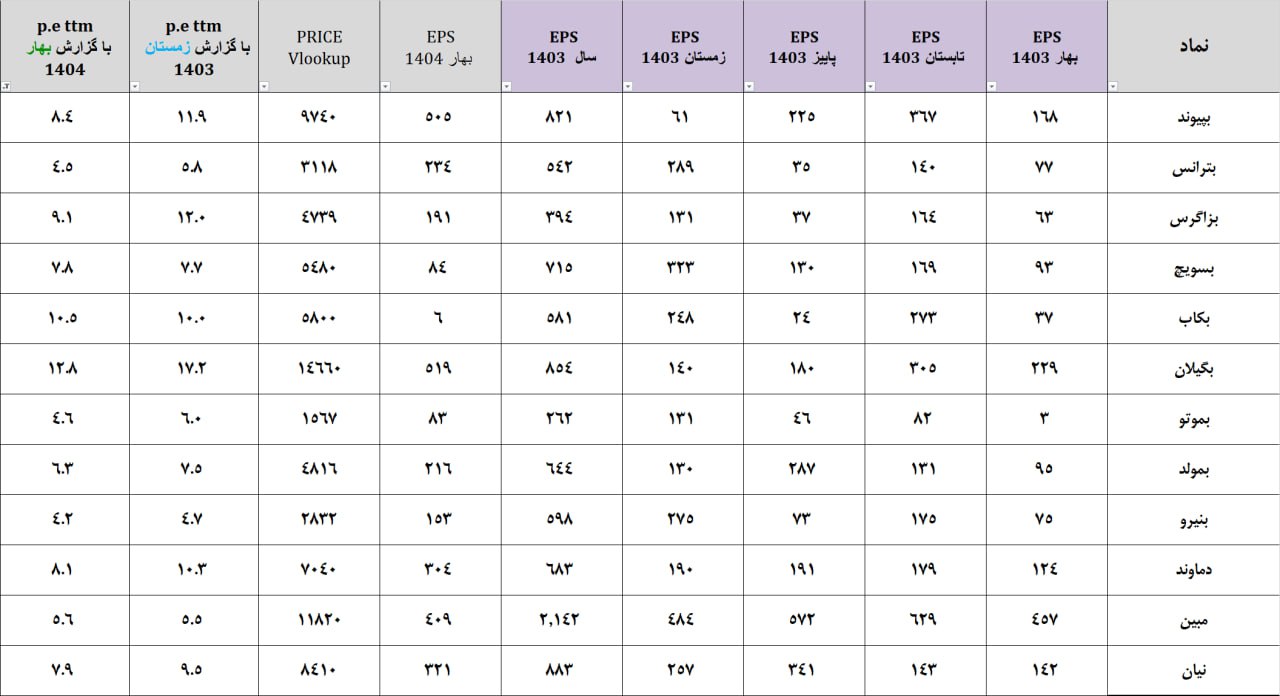The height and width of the screenshot is (696, 1280).
Task: Open filter arrow on EPS سال 1403 header
Action: pos(506,87)
